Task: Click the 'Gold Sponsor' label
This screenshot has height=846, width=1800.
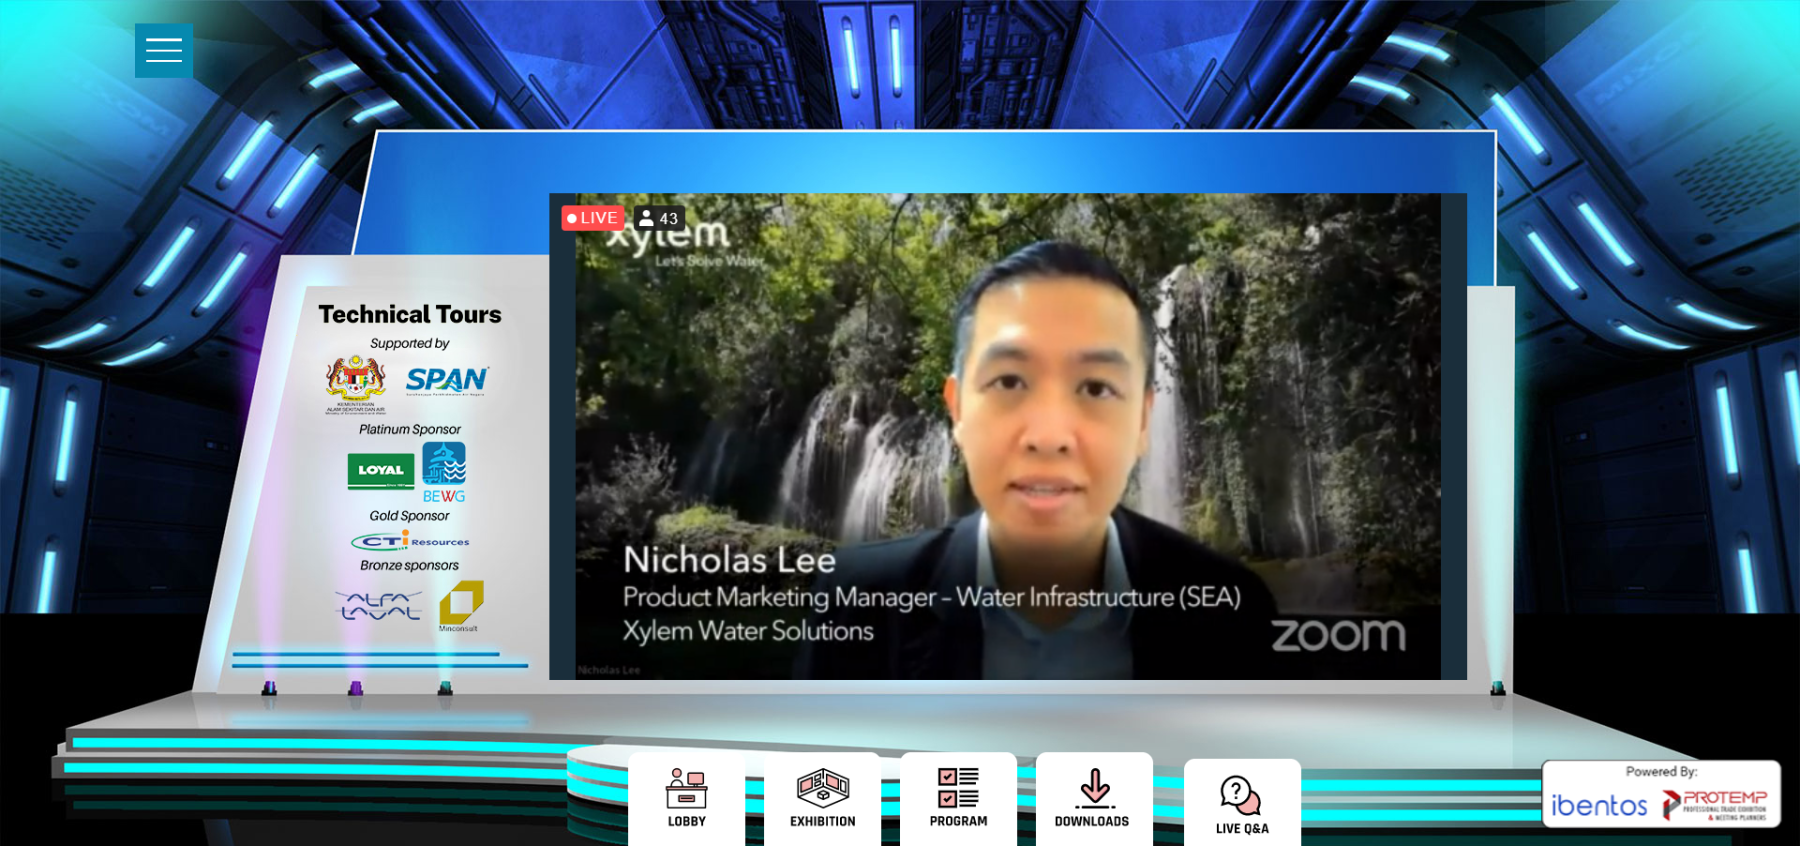Action: coord(409,516)
